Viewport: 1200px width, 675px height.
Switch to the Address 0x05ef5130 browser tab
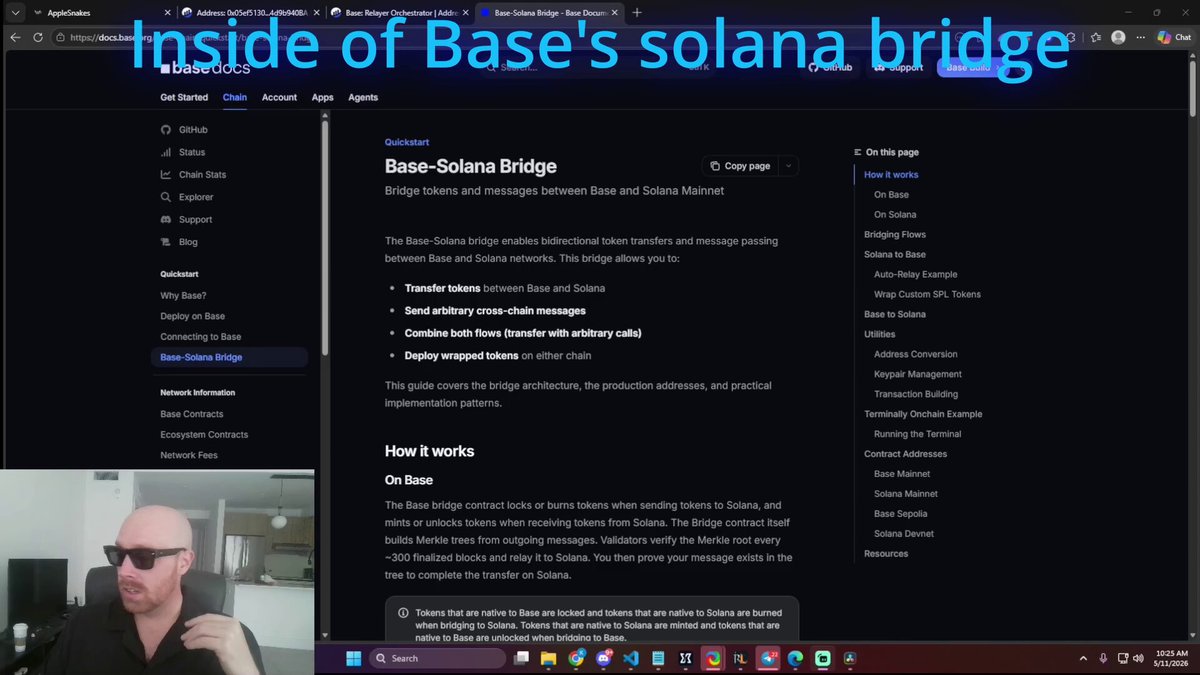[x=249, y=12]
